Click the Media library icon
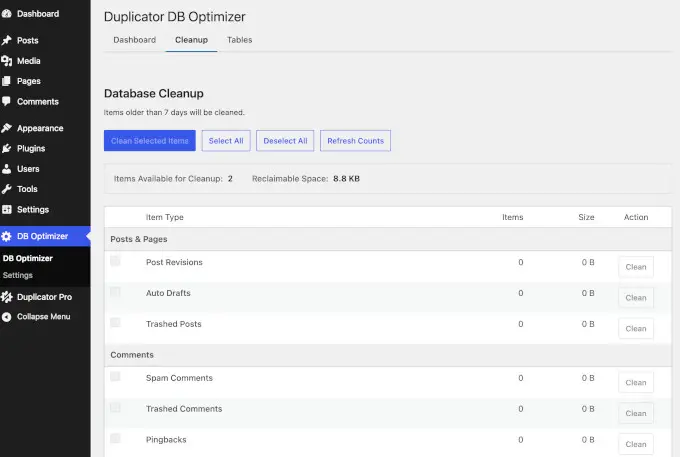Screen dimensions: 680x457 tap(6, 61)
